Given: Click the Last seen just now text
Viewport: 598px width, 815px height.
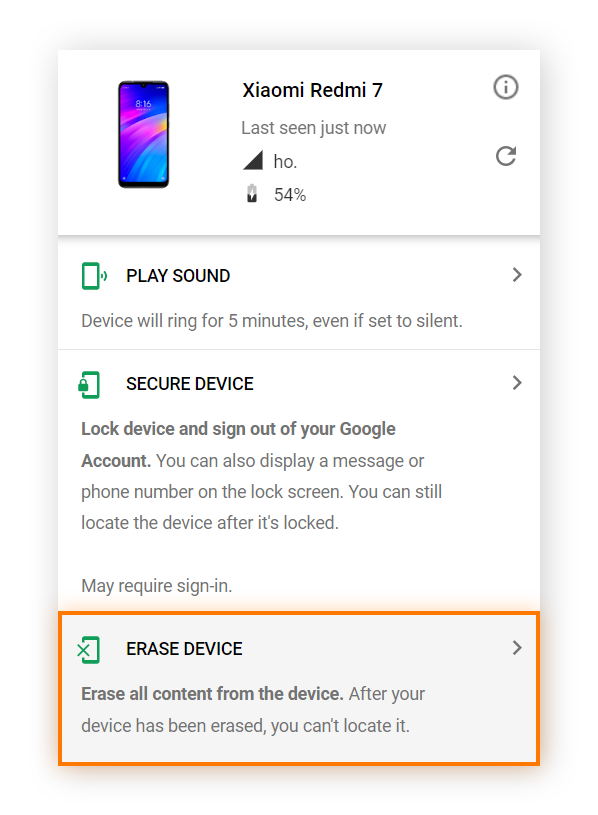Looking at the screenshot, I should 314,127.
